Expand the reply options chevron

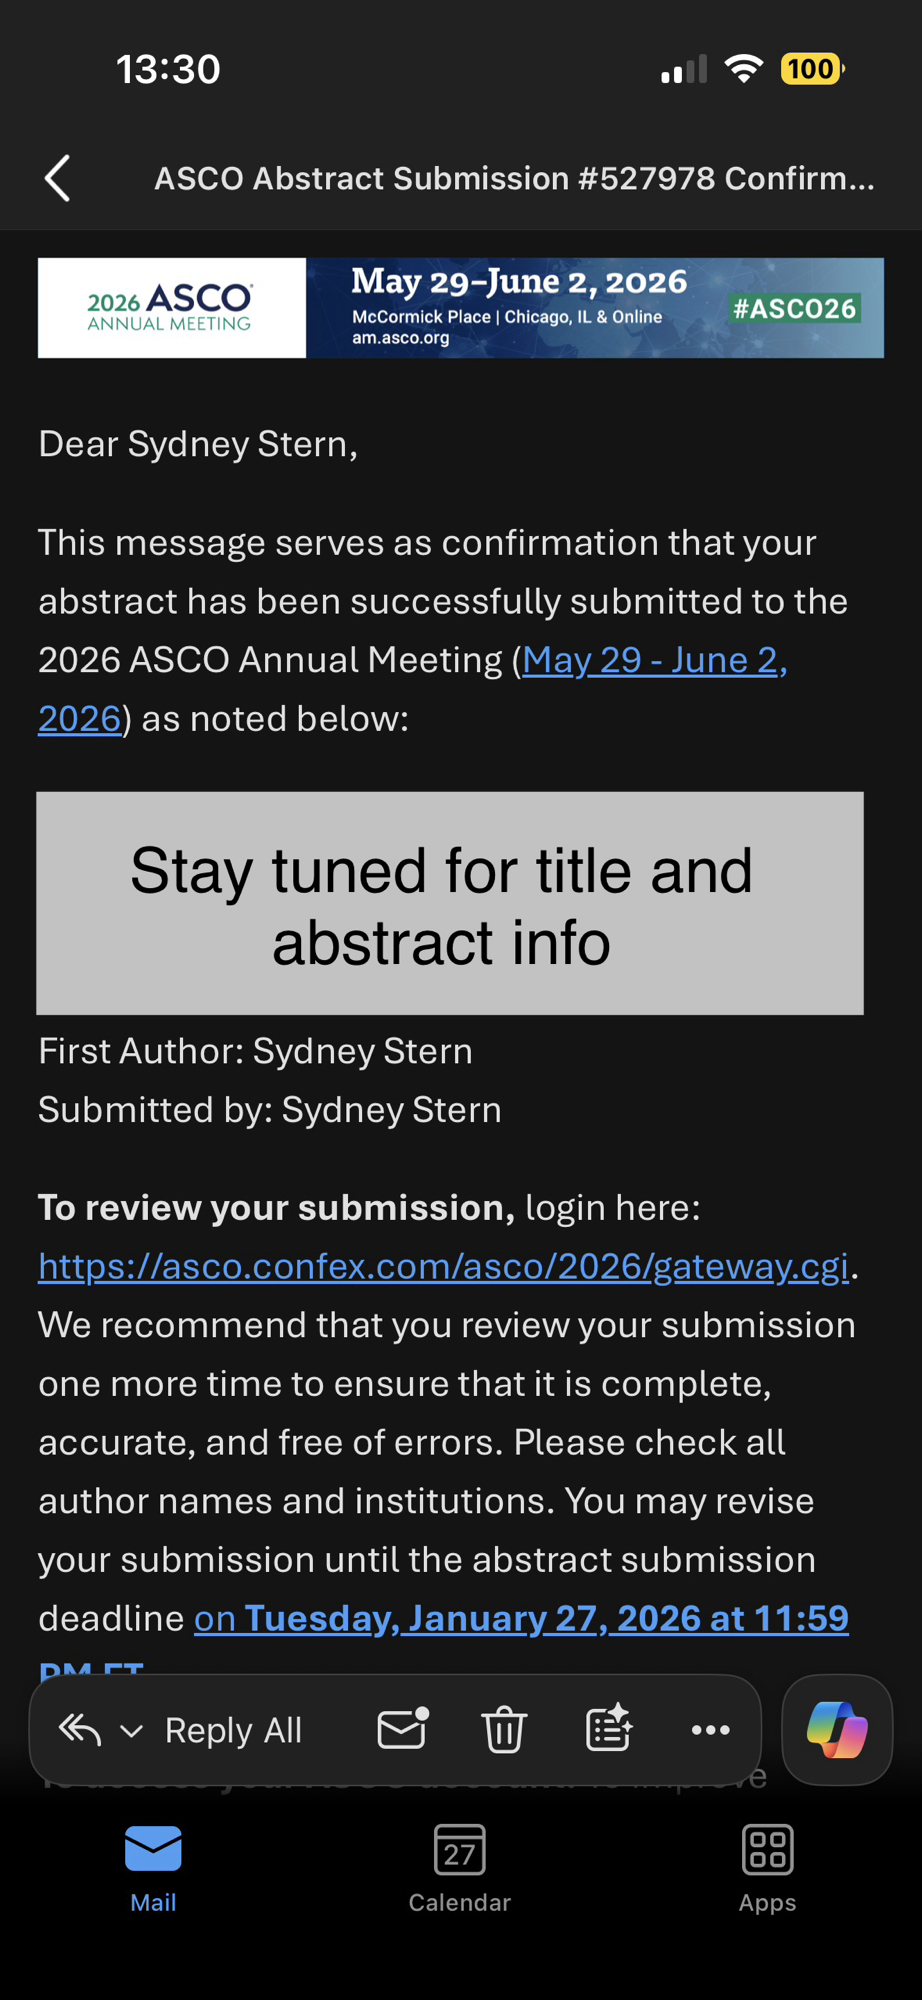tap(132, 1730)
